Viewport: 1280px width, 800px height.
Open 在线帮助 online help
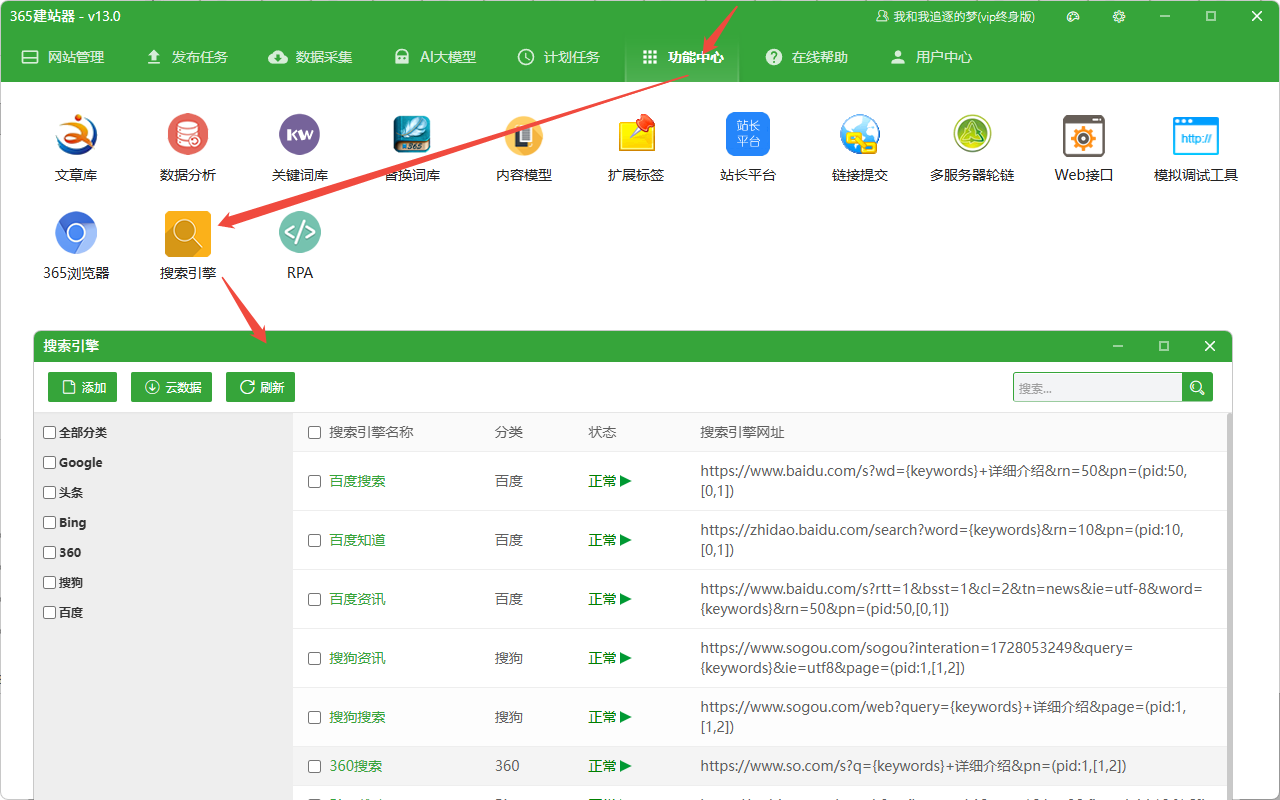(807, 57)
